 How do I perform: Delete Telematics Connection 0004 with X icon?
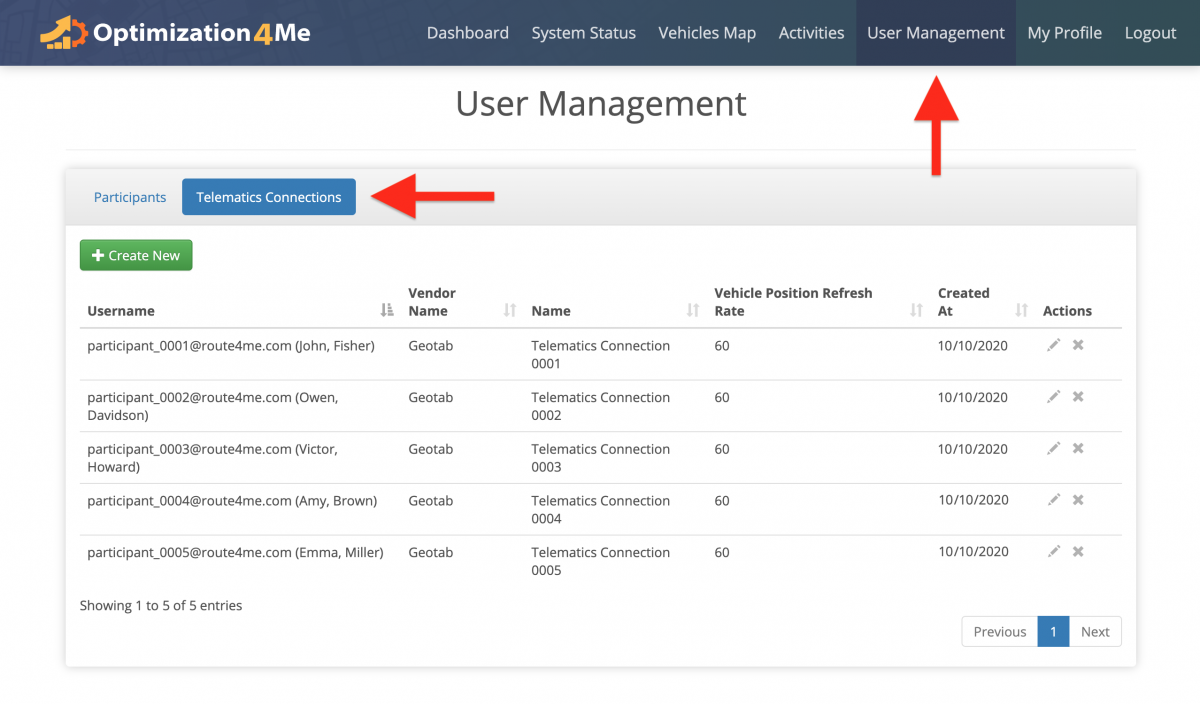1078,500
